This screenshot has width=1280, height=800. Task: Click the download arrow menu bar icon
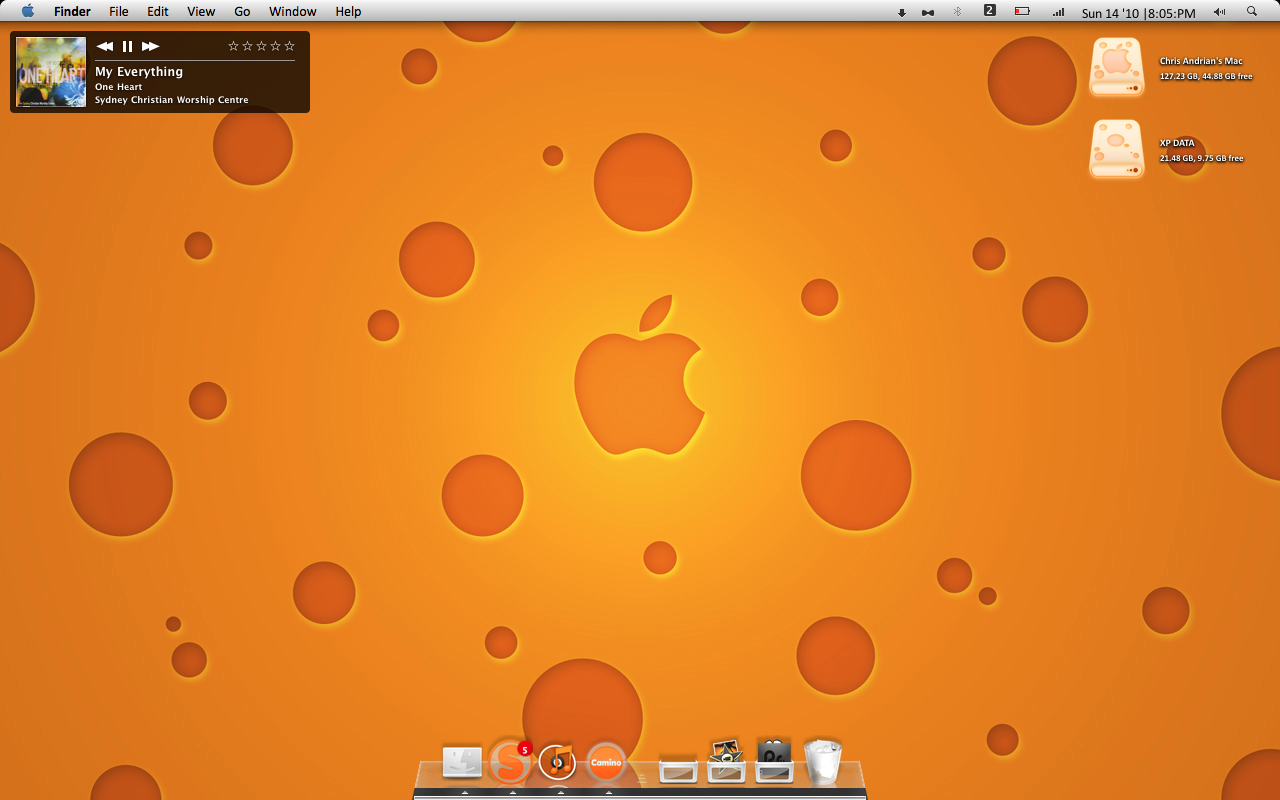[x=901, y=13]
